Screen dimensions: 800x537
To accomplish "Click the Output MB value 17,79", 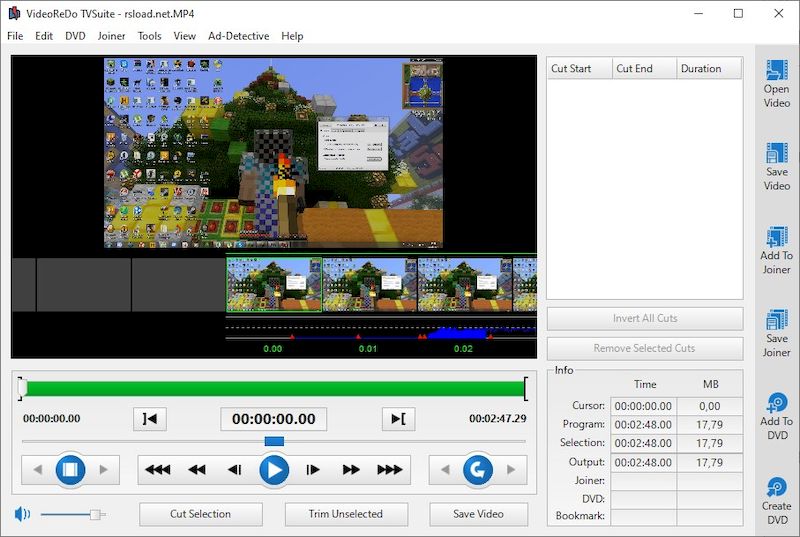I will click(x=710, y=463).
